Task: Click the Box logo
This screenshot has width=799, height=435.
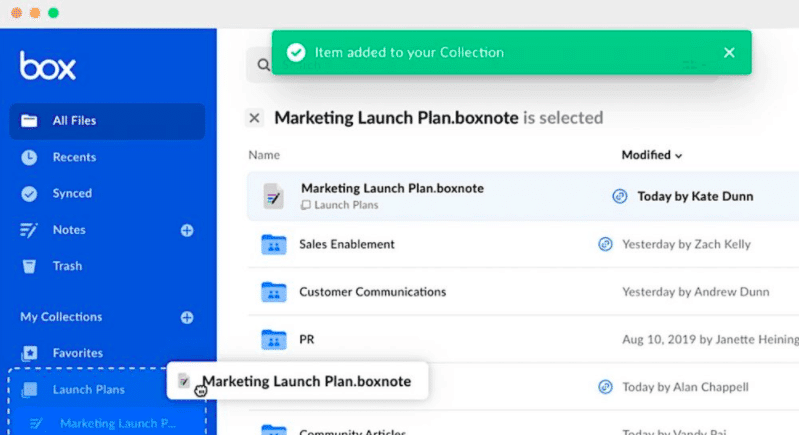Action: pyautogui.click(x=48, y=65)
